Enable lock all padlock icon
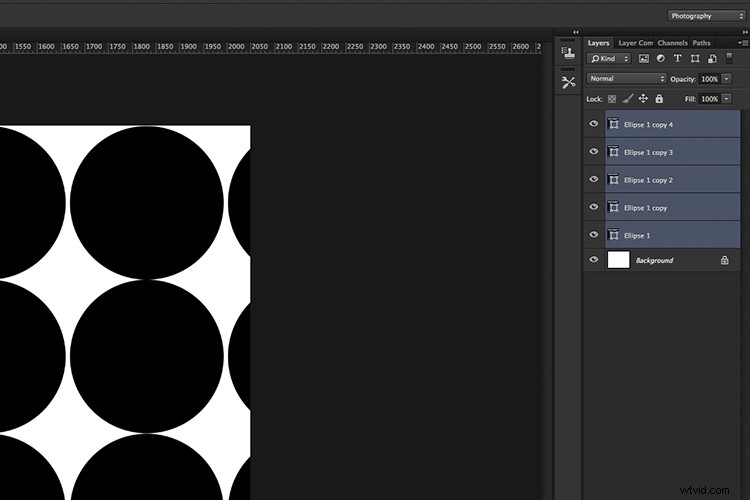The height and width of the screenshot is (500, 750). (659, 99)
